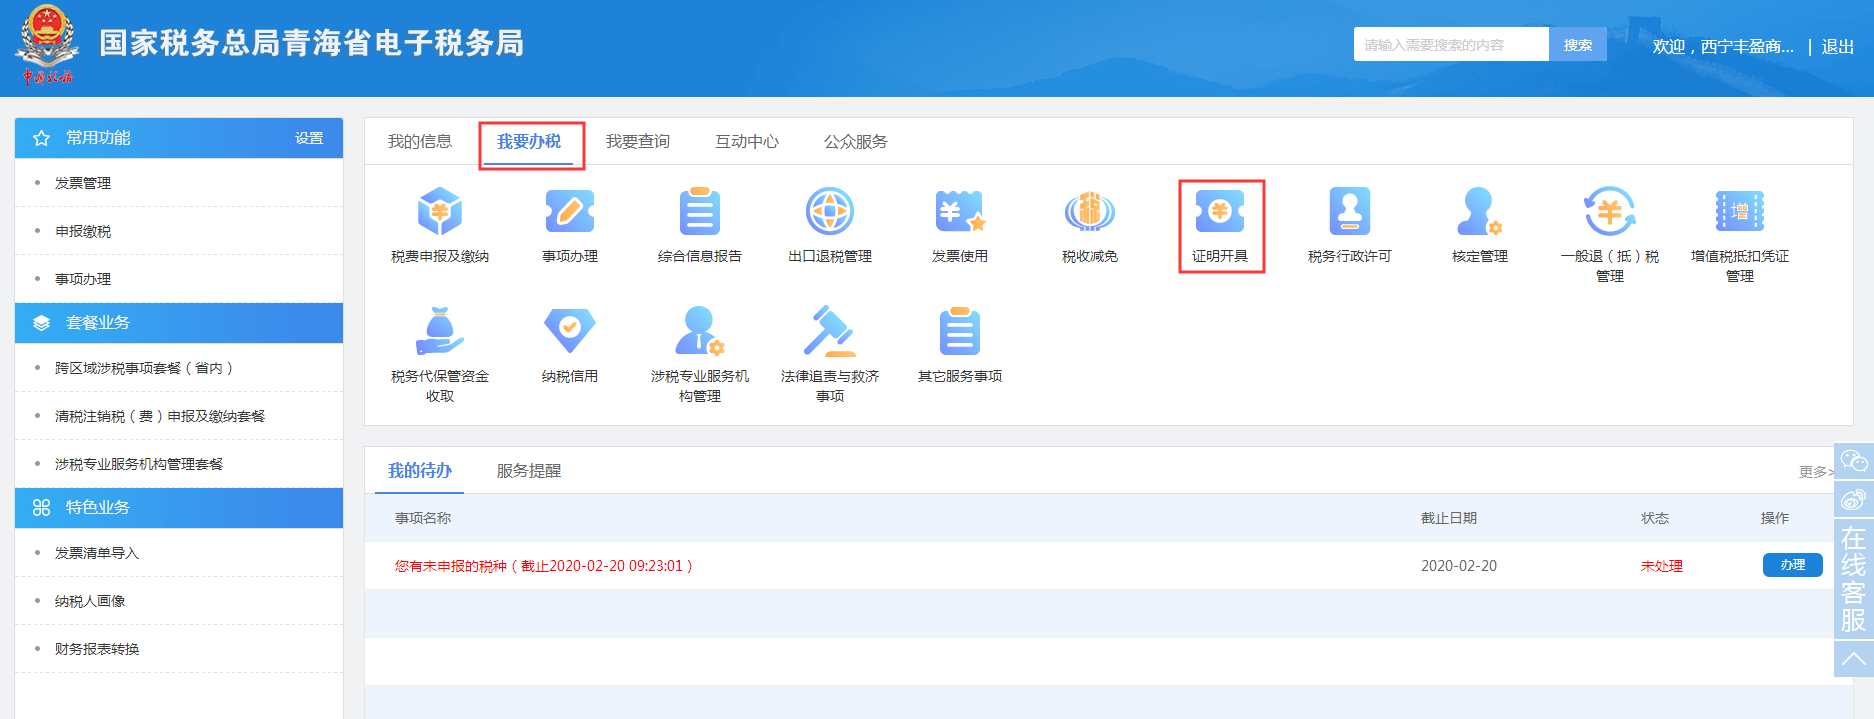
Task: Open 发票管理 in sidebar
Action: tap(83, 183)
